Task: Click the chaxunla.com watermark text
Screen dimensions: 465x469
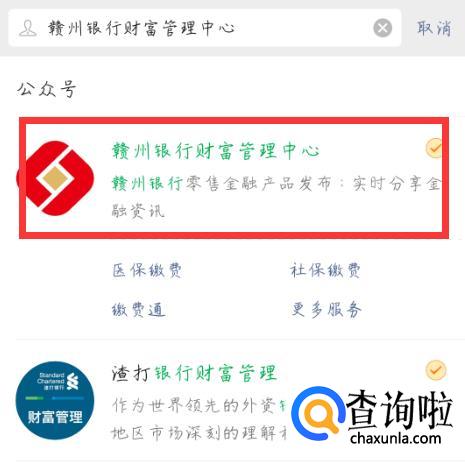Action: pos(396,438)
